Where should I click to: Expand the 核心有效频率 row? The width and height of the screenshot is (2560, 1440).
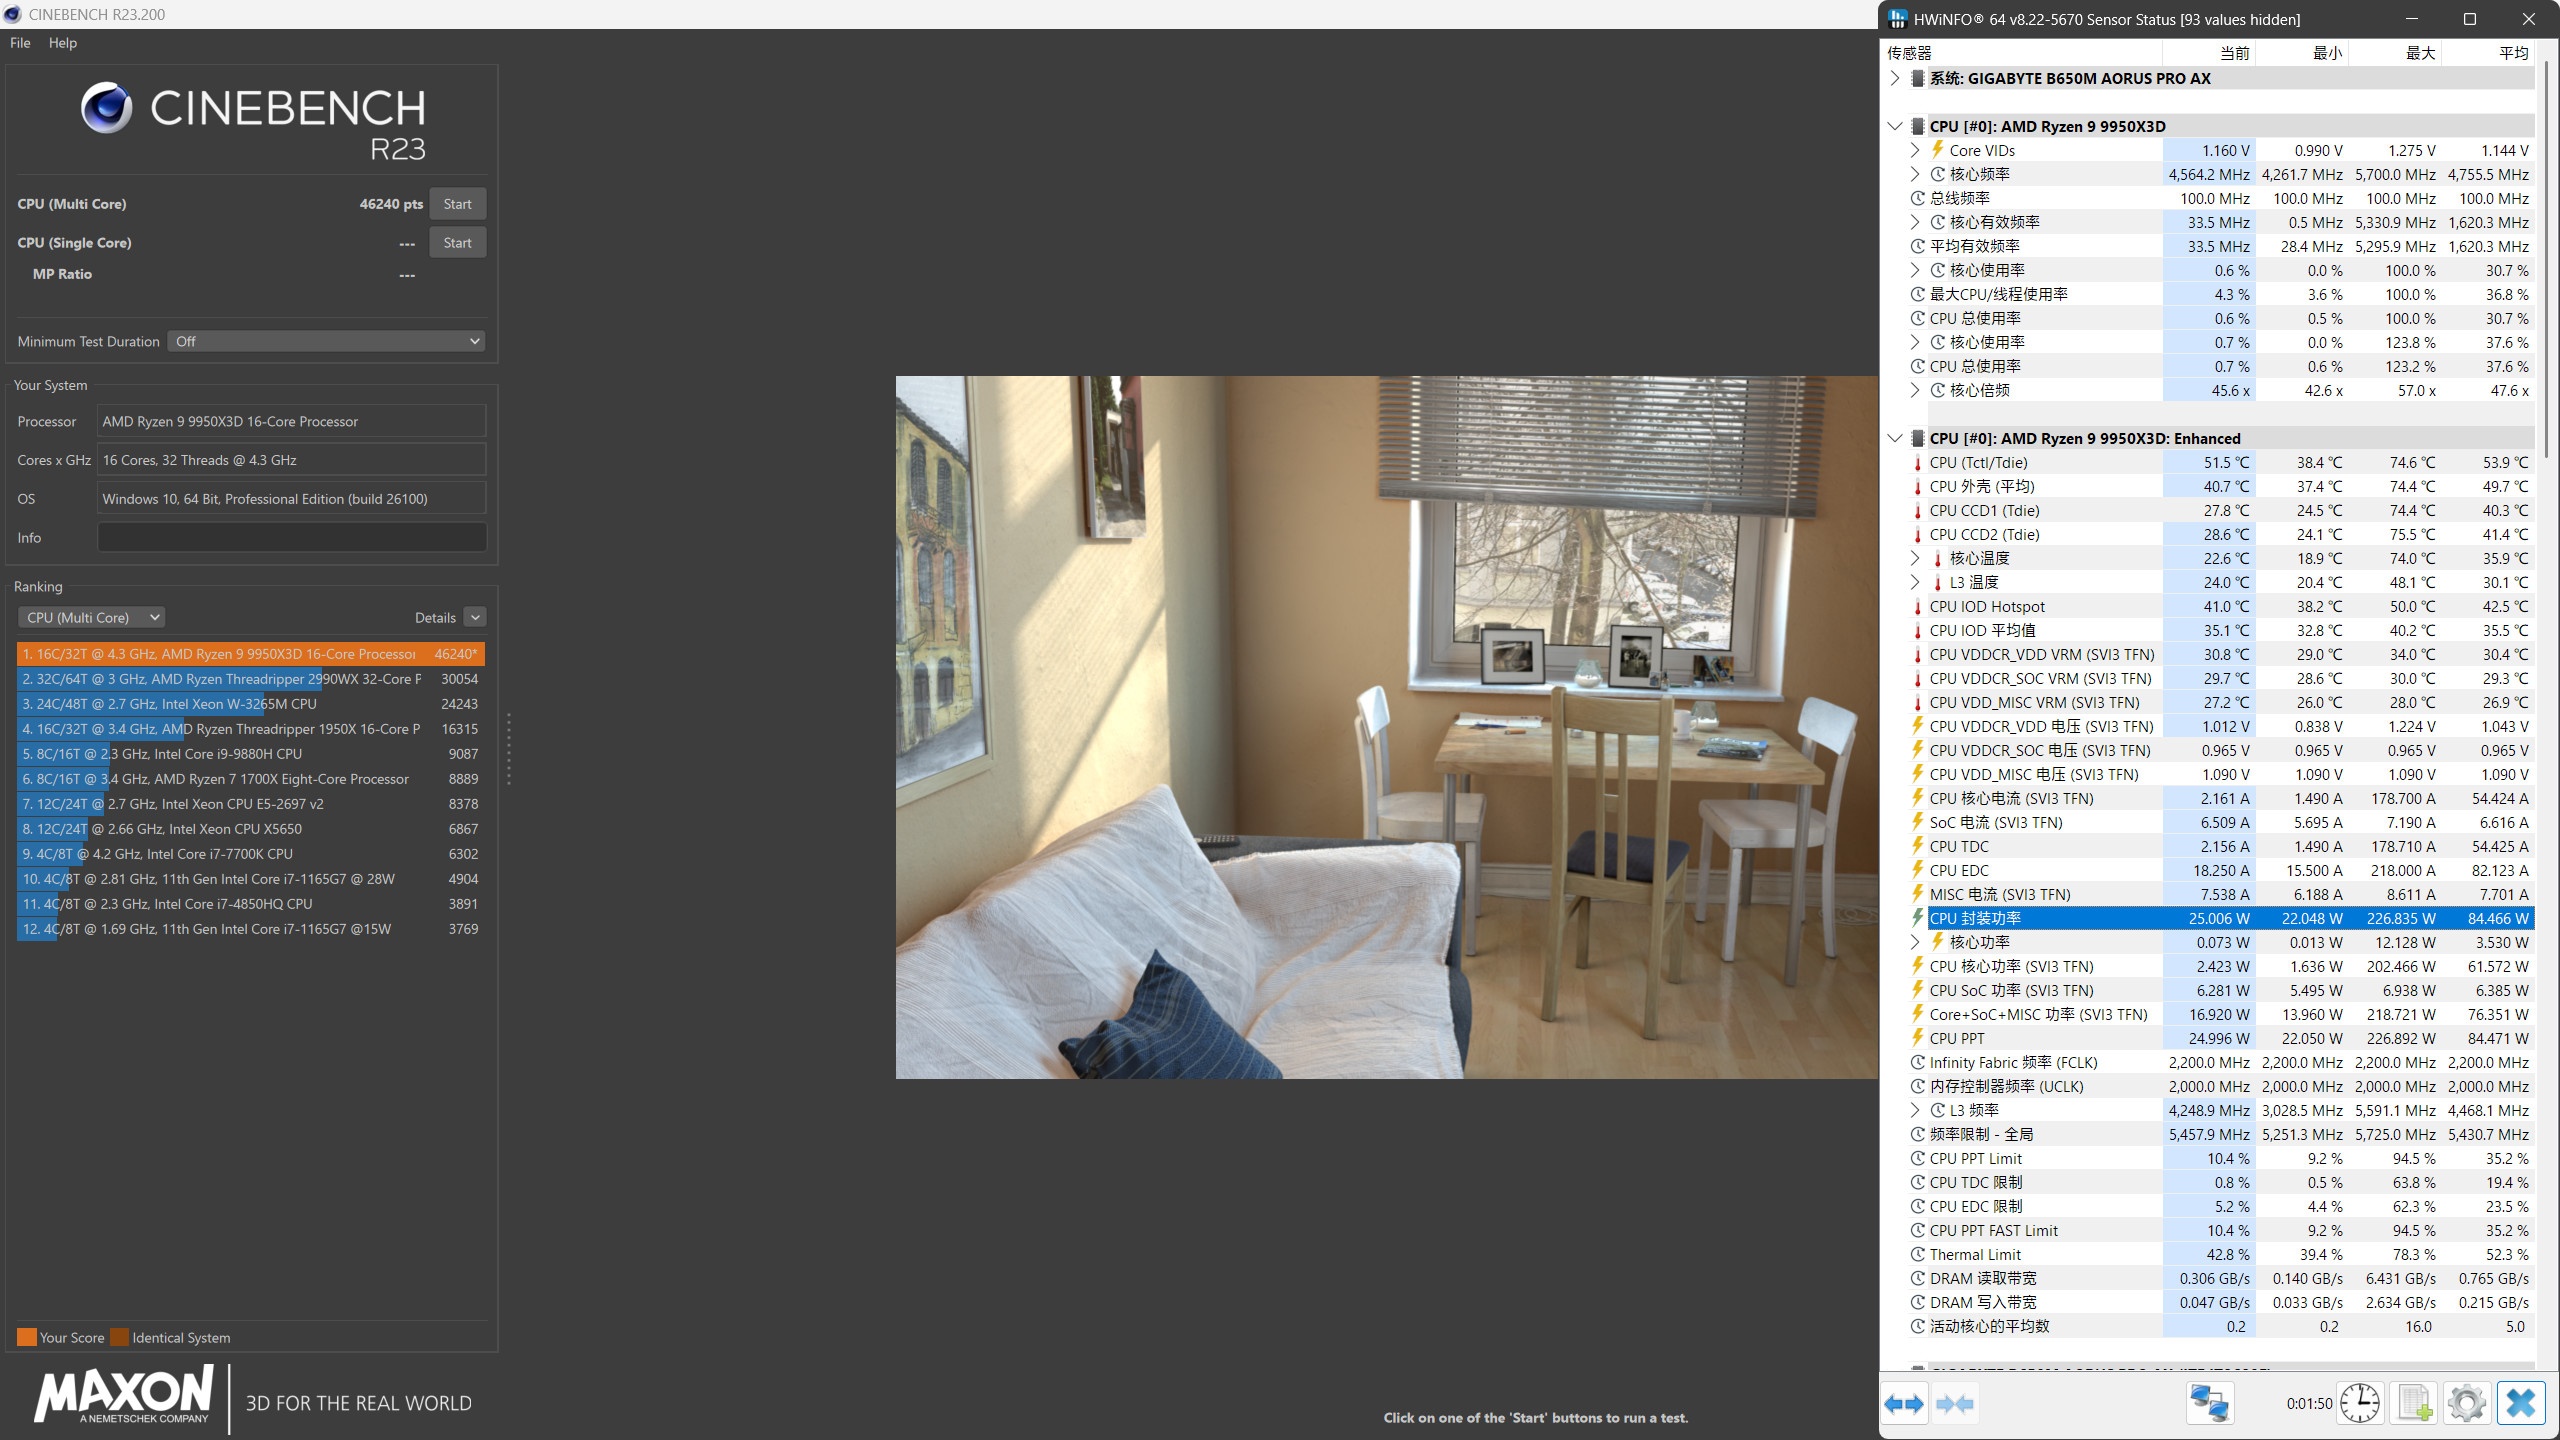click(1914, 222)
